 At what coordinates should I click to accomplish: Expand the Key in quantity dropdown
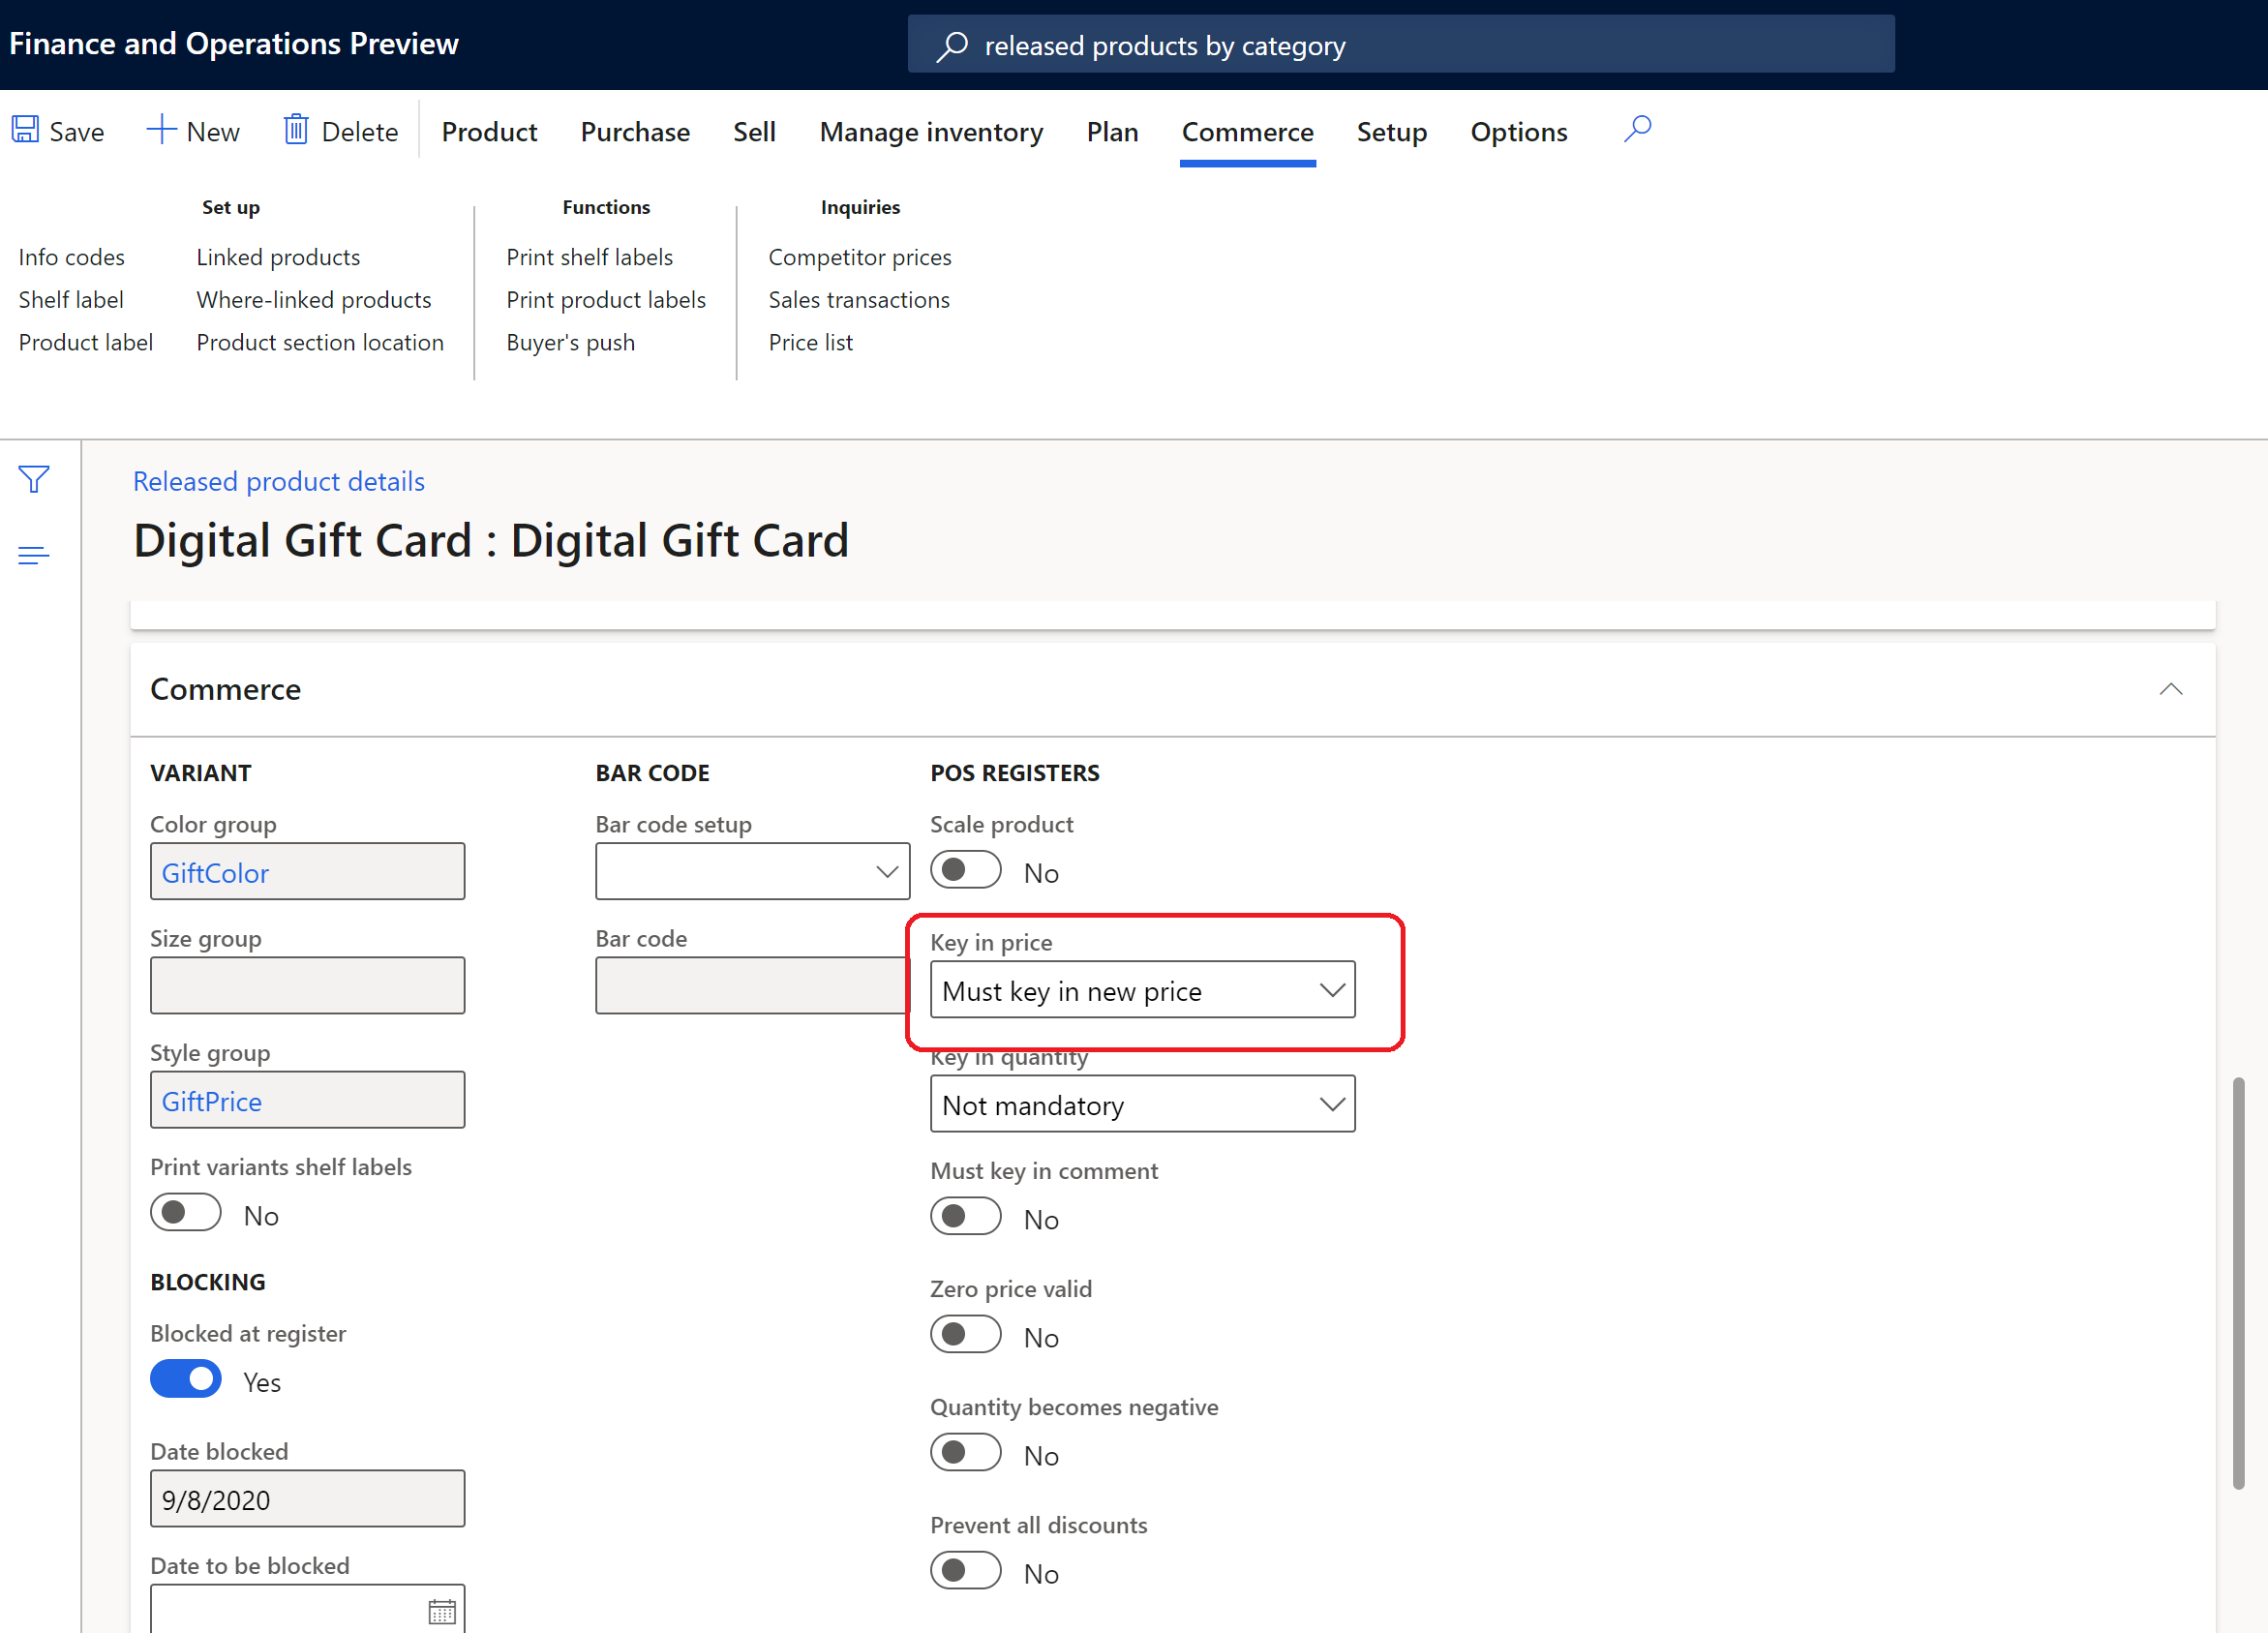1333,1104
